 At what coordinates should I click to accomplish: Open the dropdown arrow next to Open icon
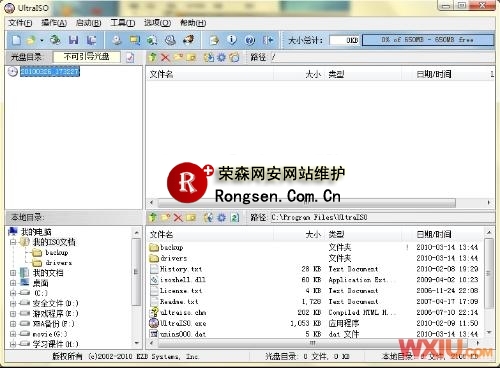tap(42, 40)
